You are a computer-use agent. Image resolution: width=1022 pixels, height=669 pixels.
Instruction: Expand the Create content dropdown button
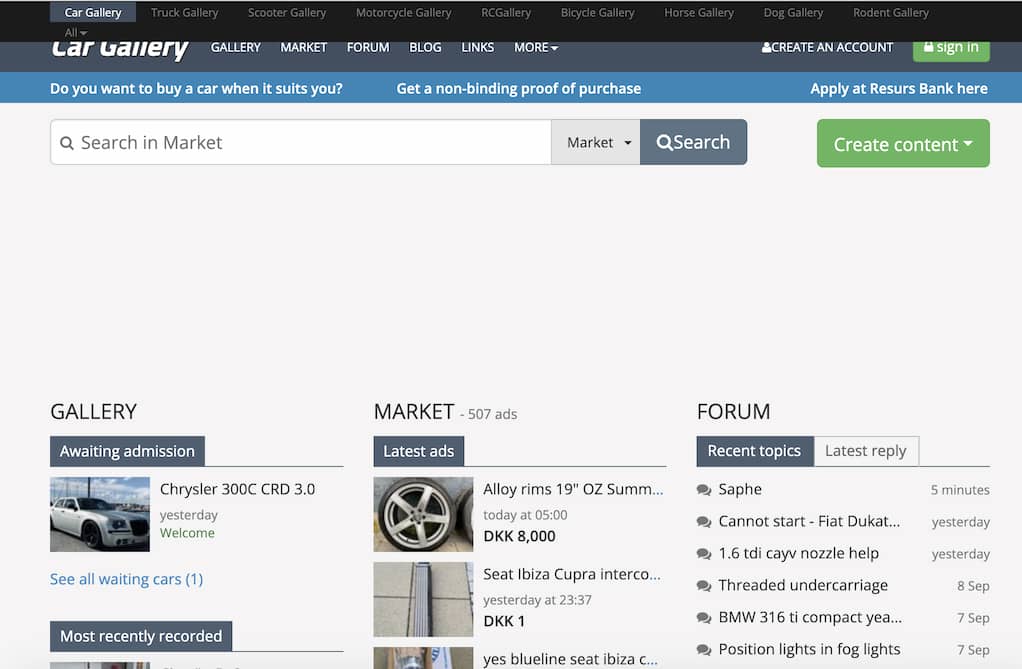click(x=903, y=144)
